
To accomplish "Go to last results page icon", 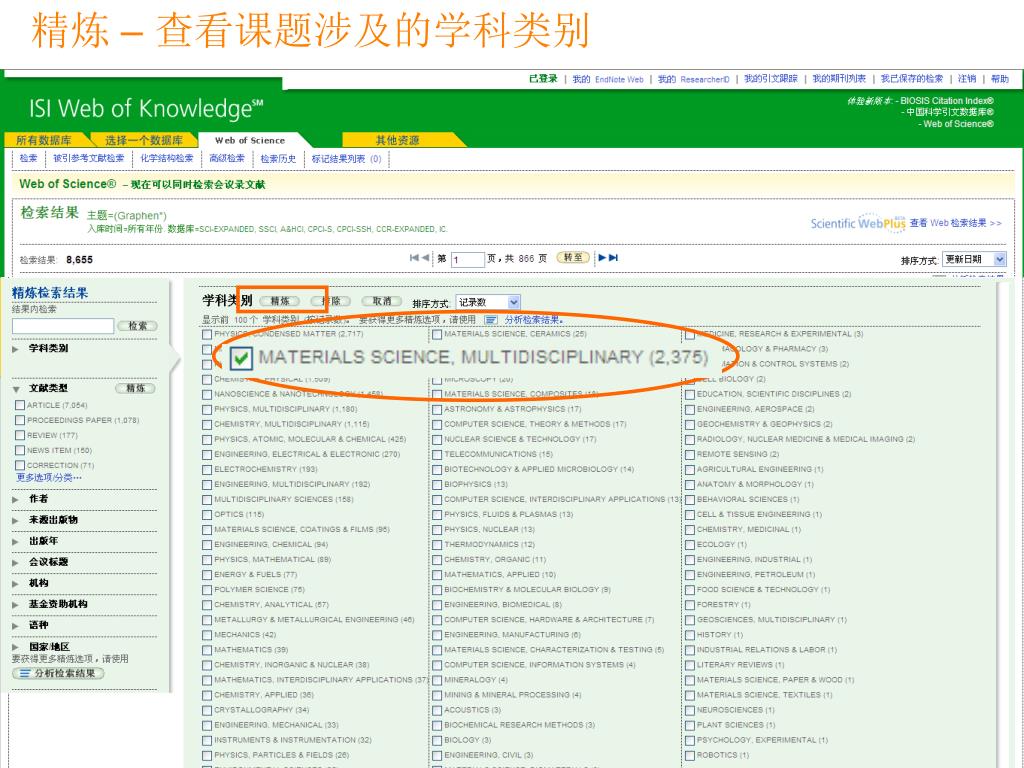I will pyautogui.click(x=613, y=258).
